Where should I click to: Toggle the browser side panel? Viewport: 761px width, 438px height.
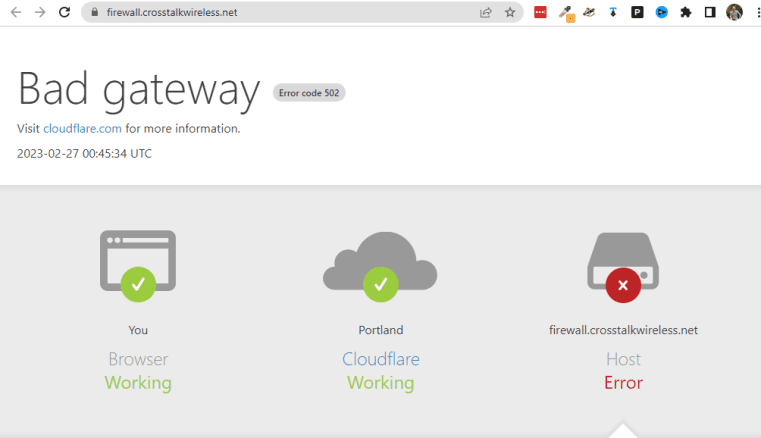coord(710,12)
